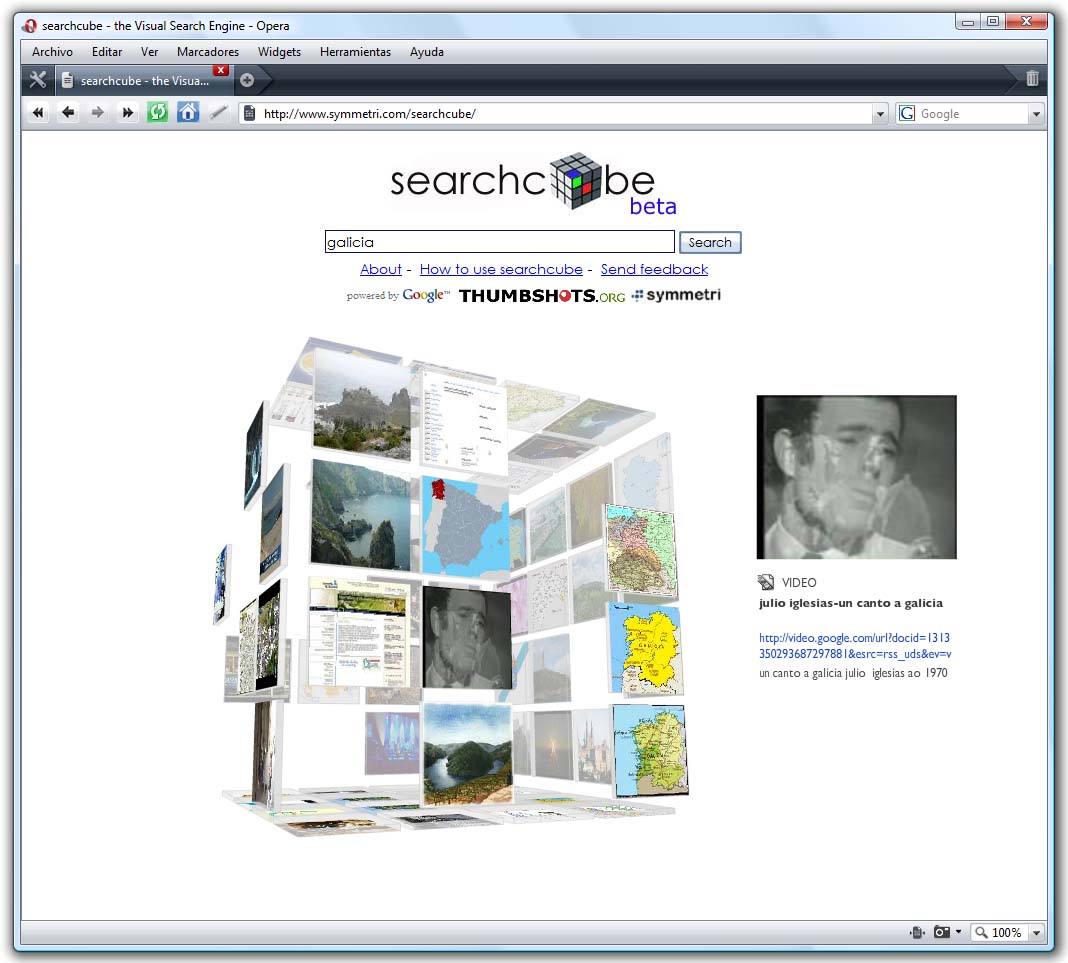
Task: Select the river valley painting thumbnail
Action: pos(467,753)
